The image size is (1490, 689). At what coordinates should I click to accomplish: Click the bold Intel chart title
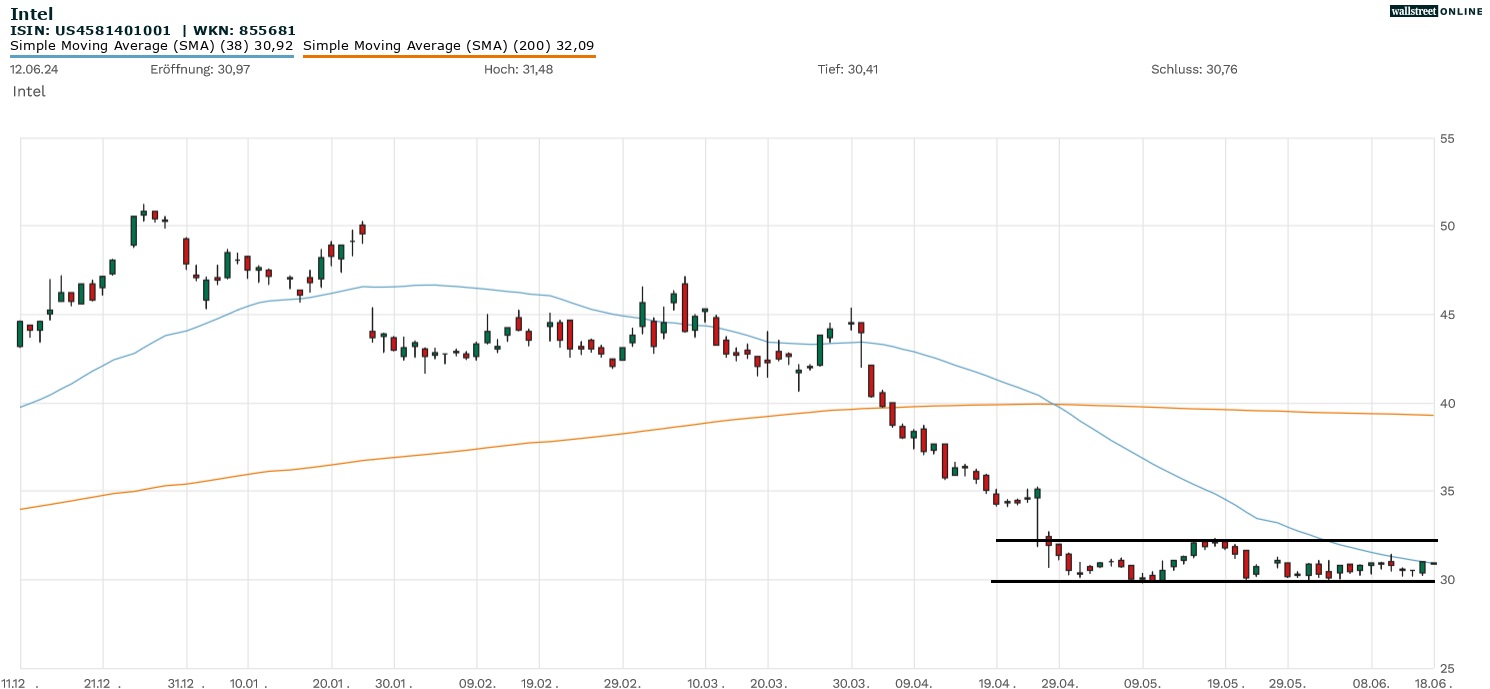click(x=31, y=14)
